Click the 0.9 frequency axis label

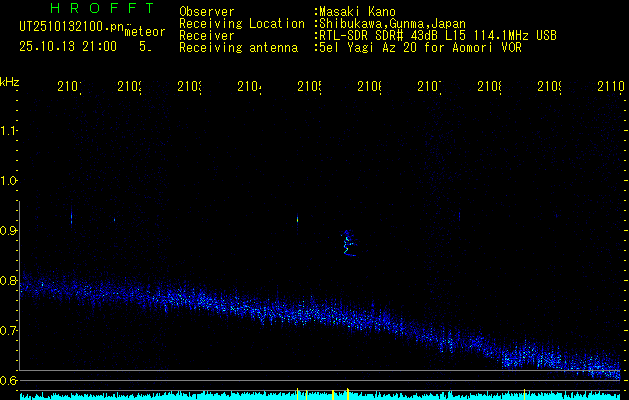8,231
